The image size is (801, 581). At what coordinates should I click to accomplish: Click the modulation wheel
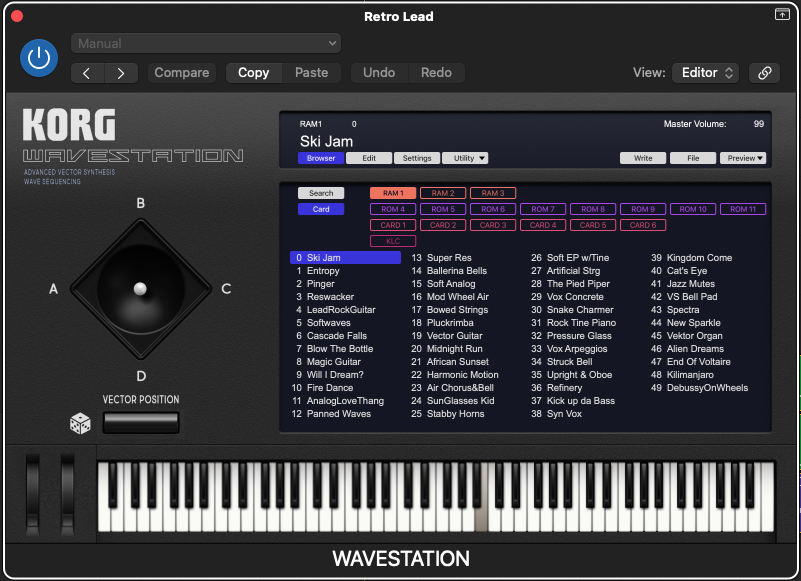pyautogui.click(x=67, y=494)
